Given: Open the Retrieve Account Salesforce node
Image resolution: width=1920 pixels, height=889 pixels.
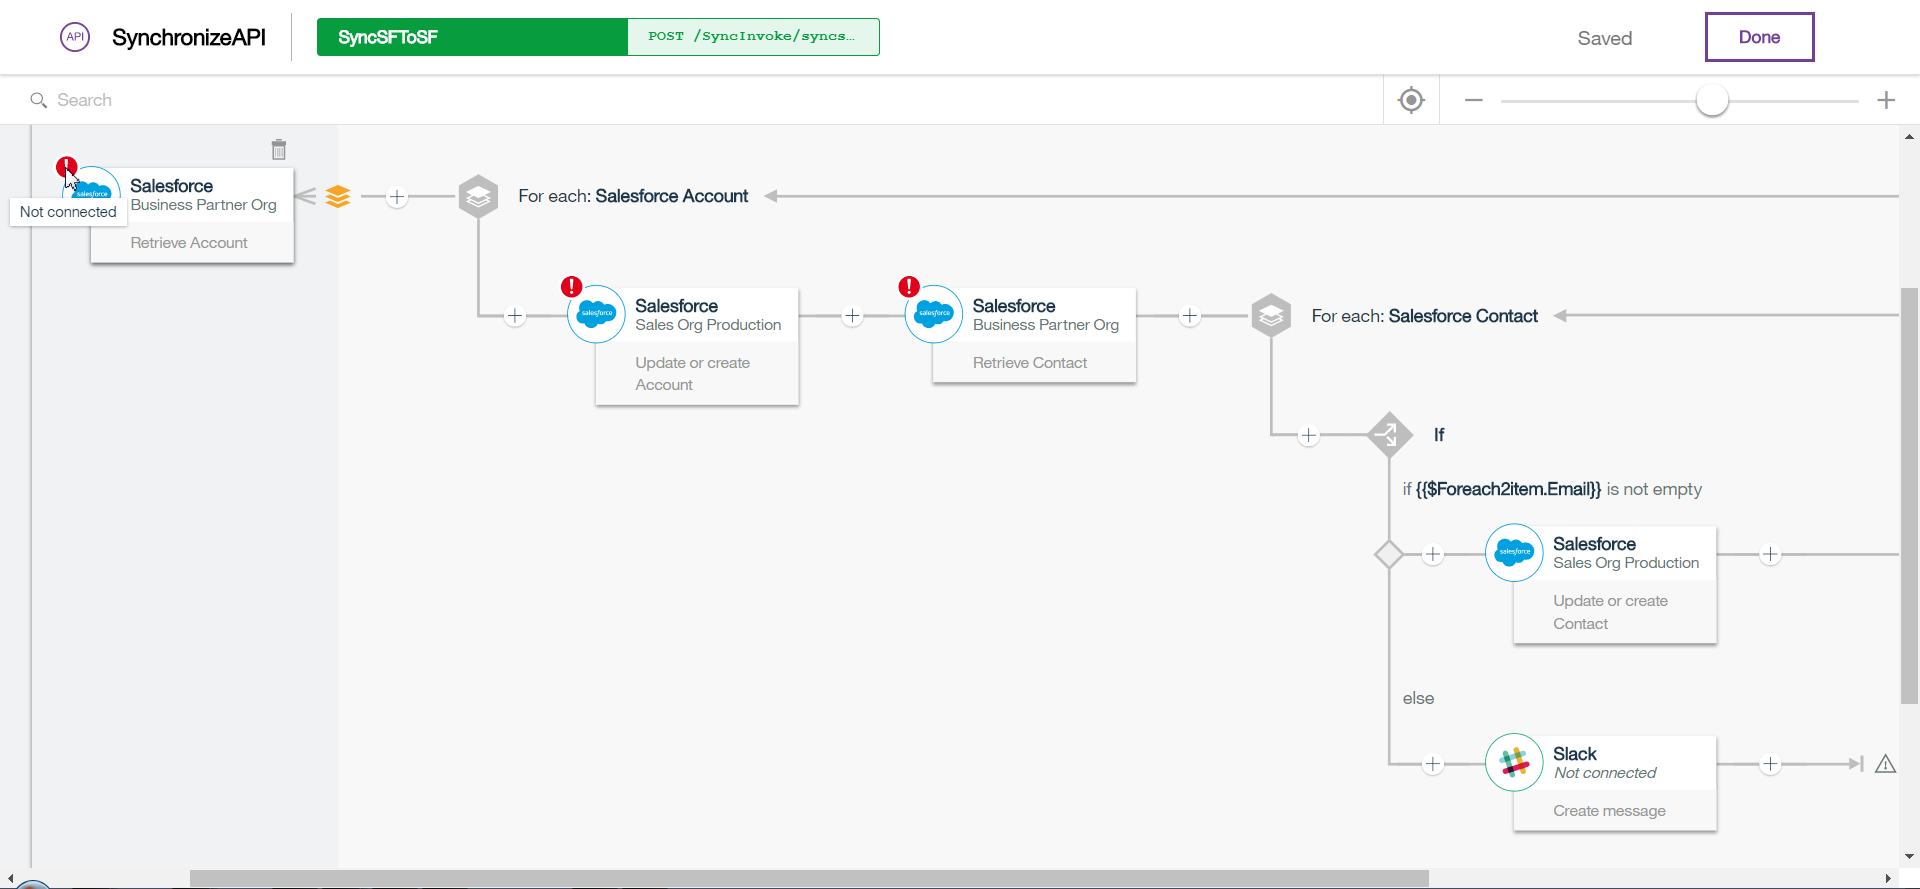Looking at the screenshot, I should (192, 215).
